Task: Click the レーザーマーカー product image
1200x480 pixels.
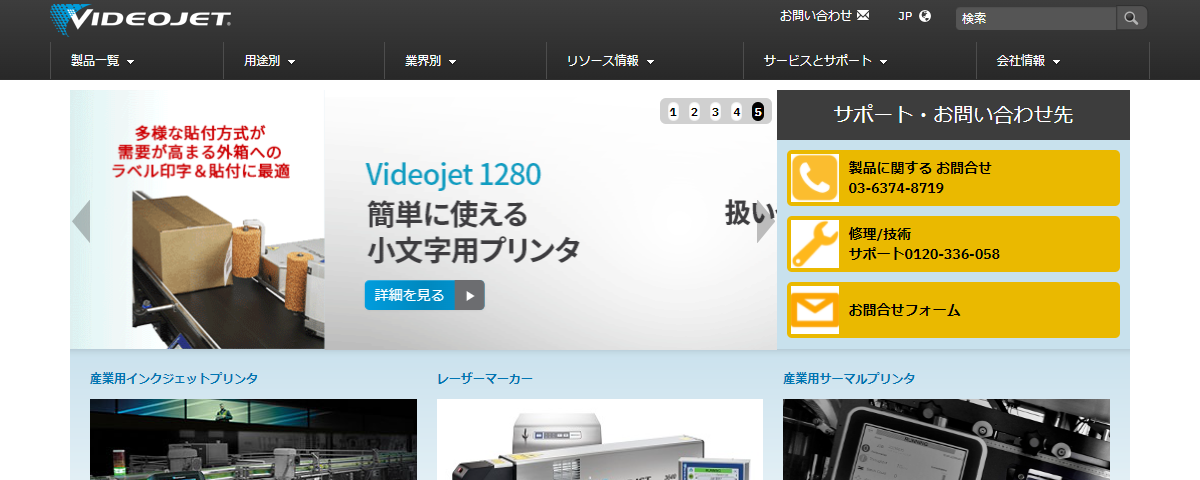Action: pyautogui.click(x=600, y=440)
